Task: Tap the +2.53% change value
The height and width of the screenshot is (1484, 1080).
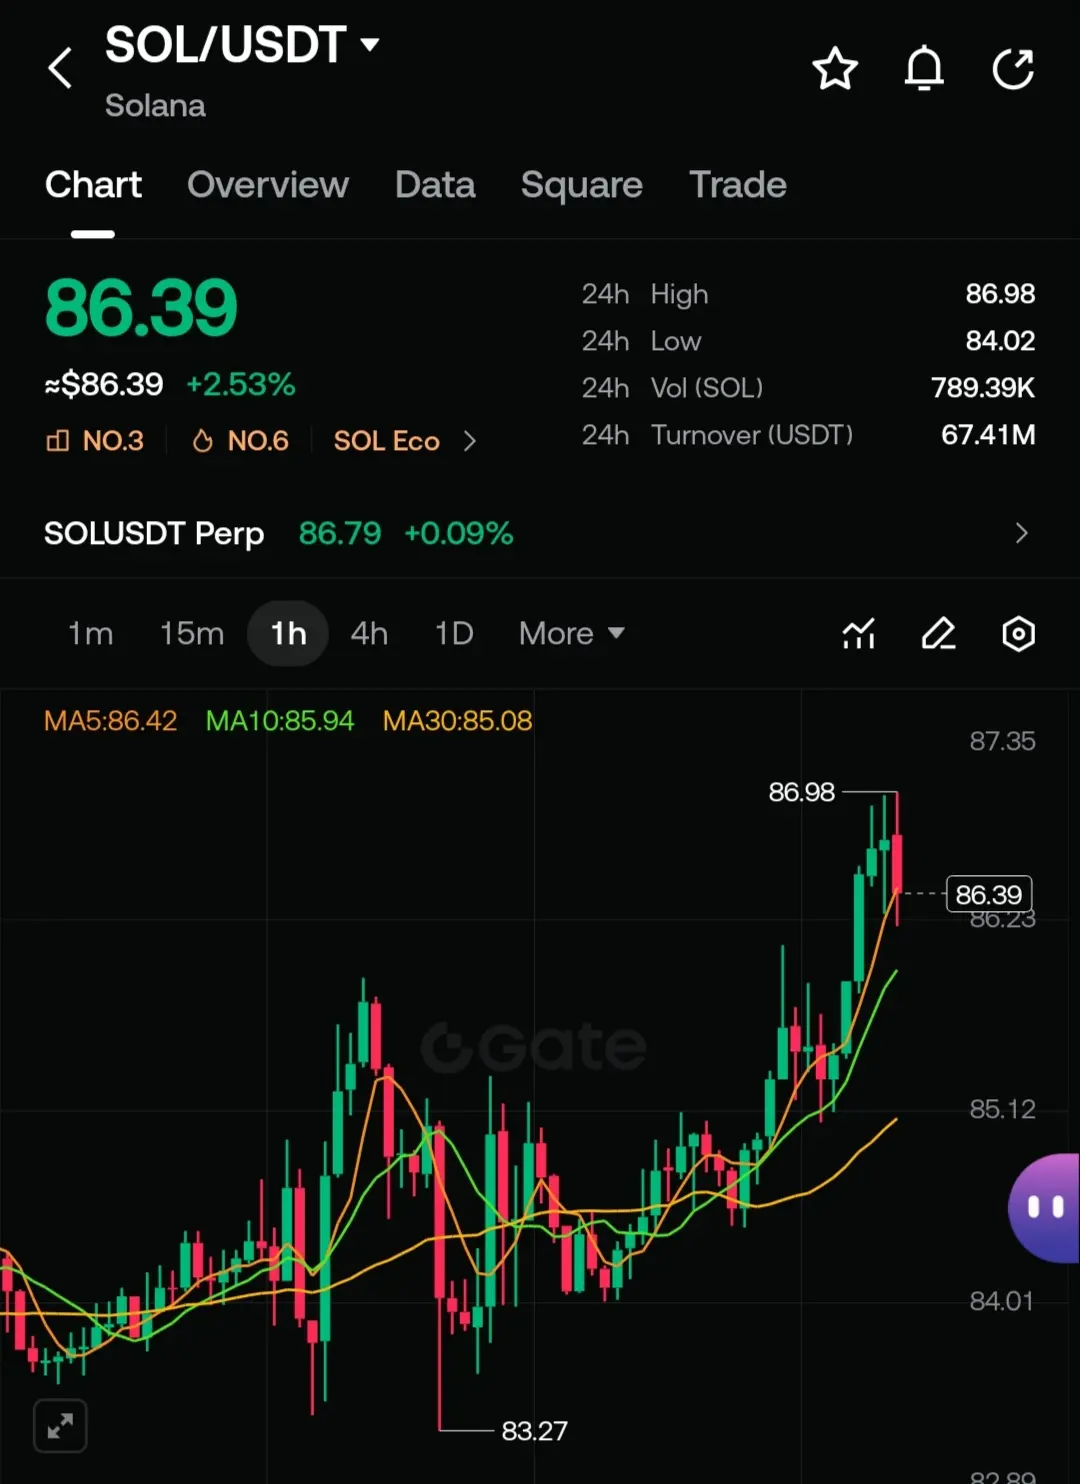Action: (x=241, y=384)
